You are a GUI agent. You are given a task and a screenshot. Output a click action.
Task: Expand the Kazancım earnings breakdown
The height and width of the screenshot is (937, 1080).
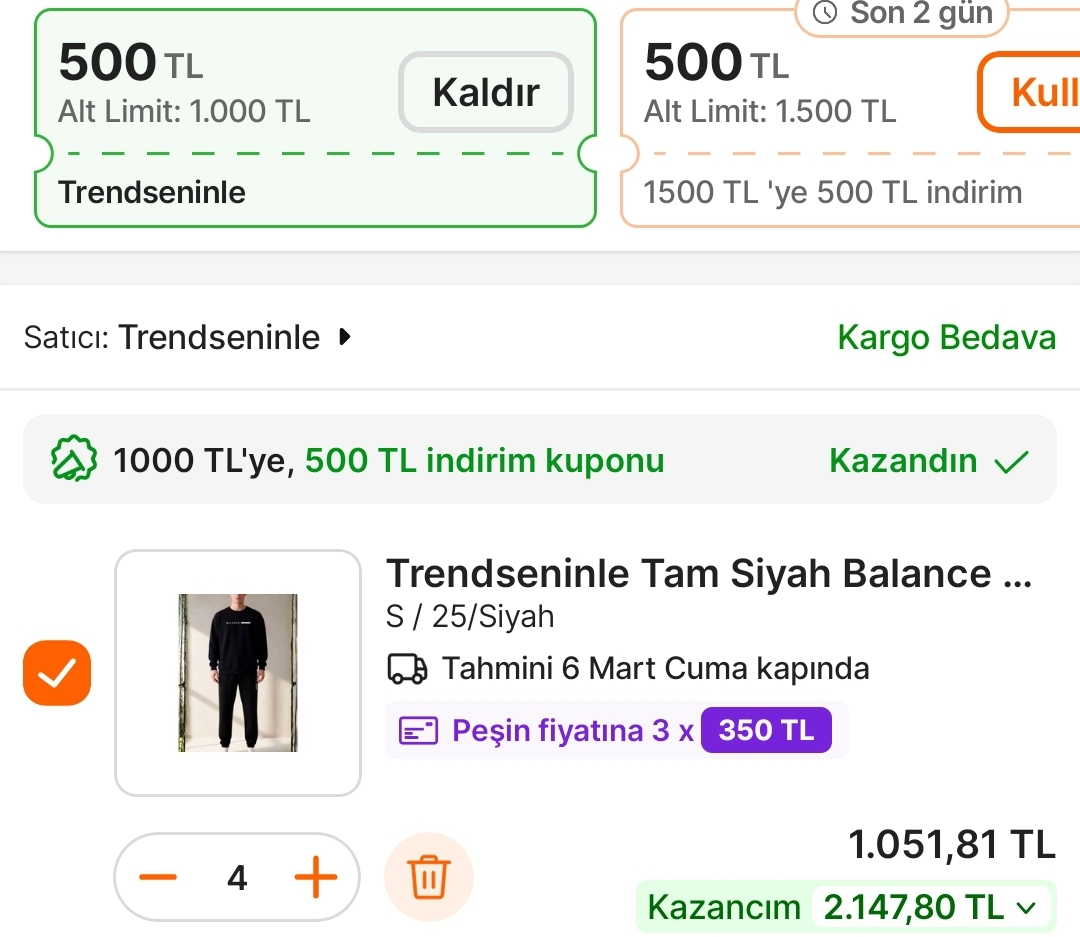click(1024, 907)
